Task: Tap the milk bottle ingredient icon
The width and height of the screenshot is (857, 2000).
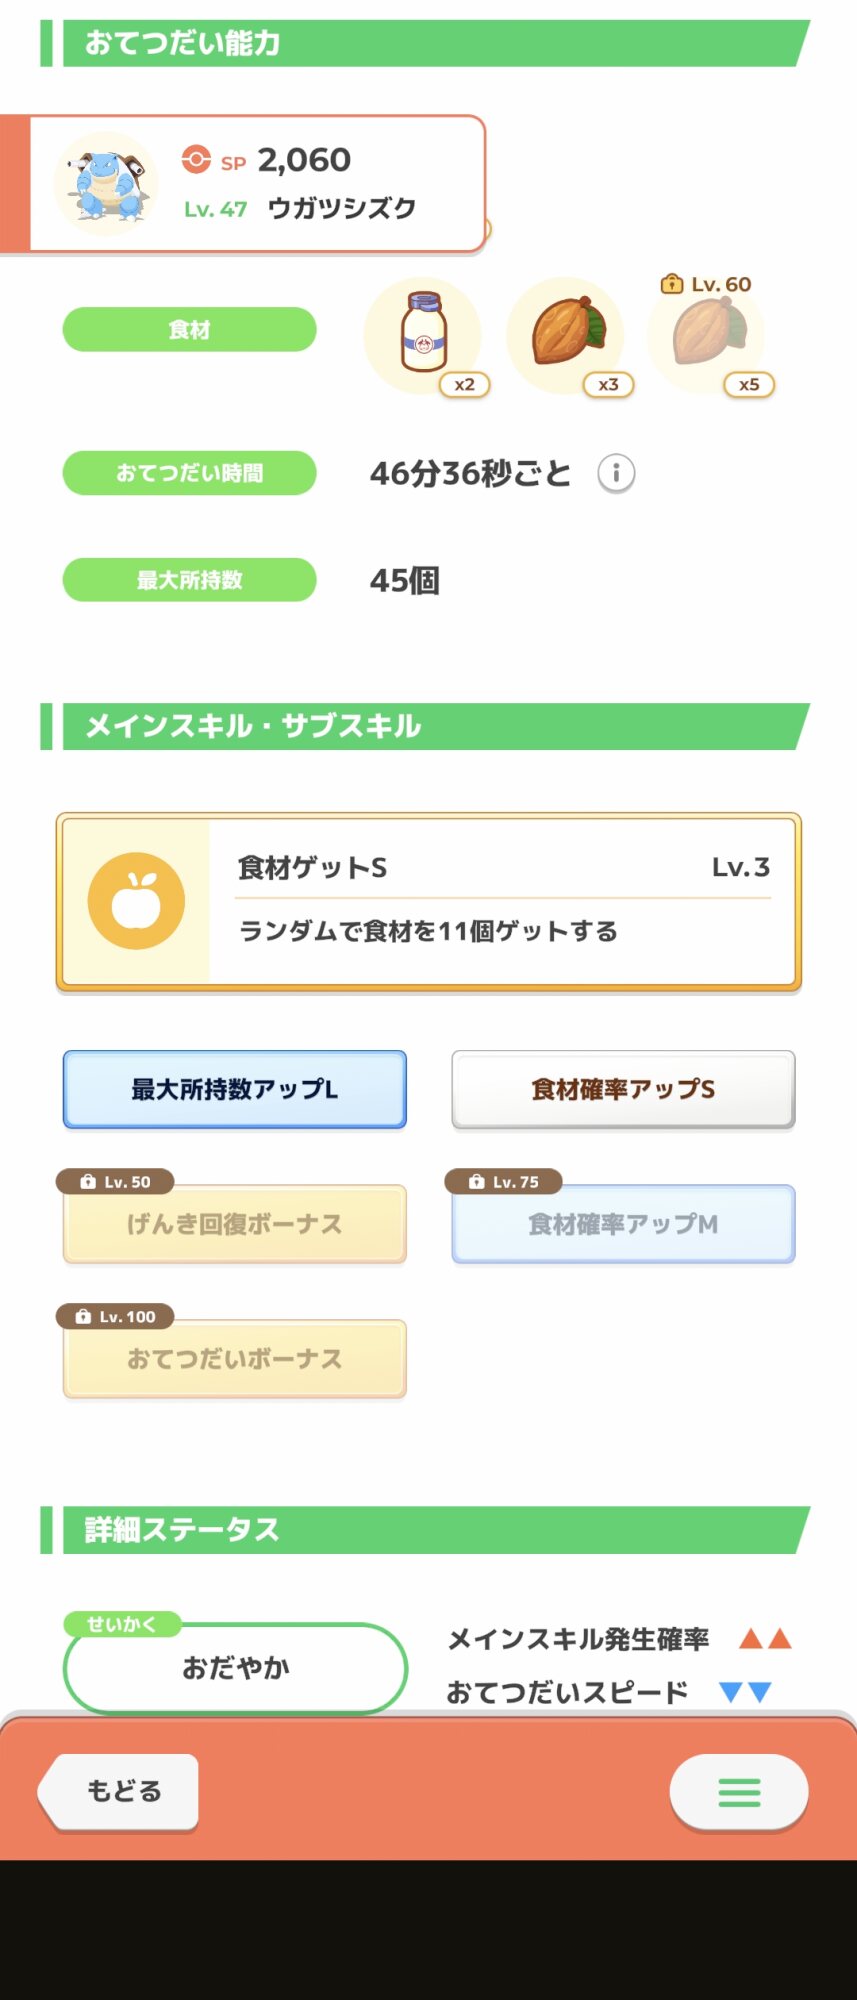Action: (x=423, y=335)
